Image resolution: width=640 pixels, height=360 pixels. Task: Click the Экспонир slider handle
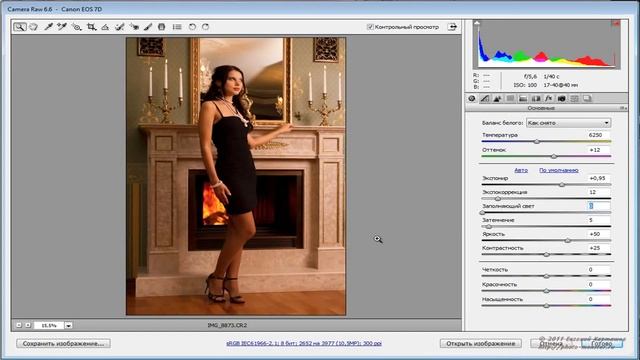point(562,185)
